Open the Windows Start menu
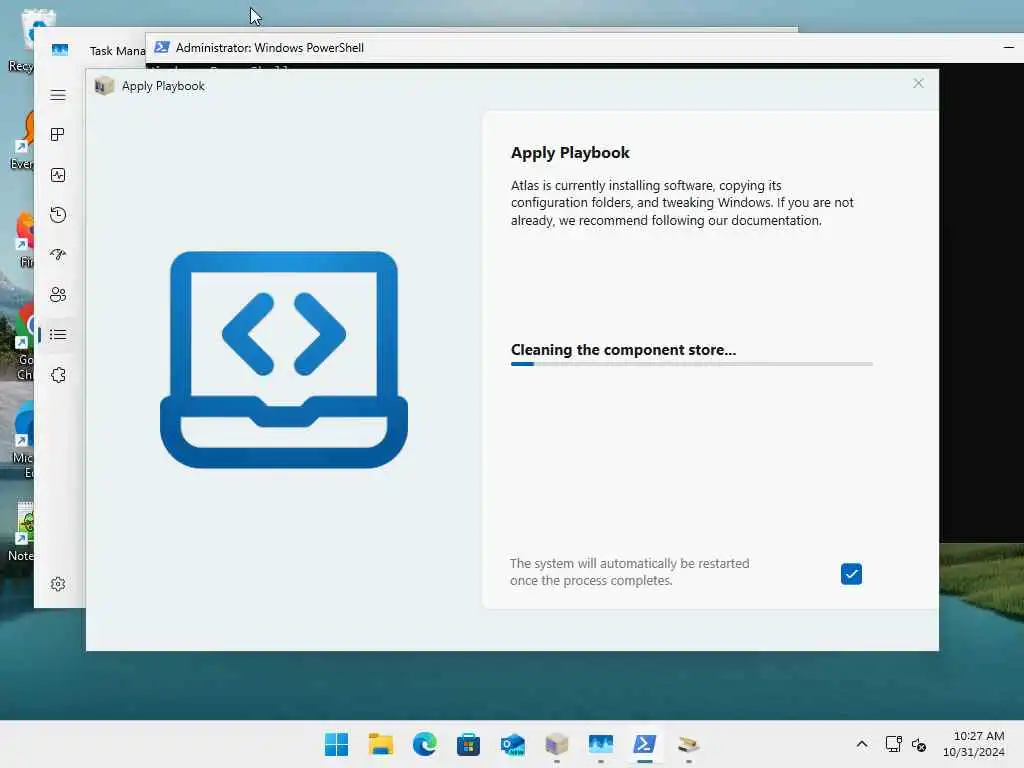Screen dimensions: 1024x768 tap(336, 744)
